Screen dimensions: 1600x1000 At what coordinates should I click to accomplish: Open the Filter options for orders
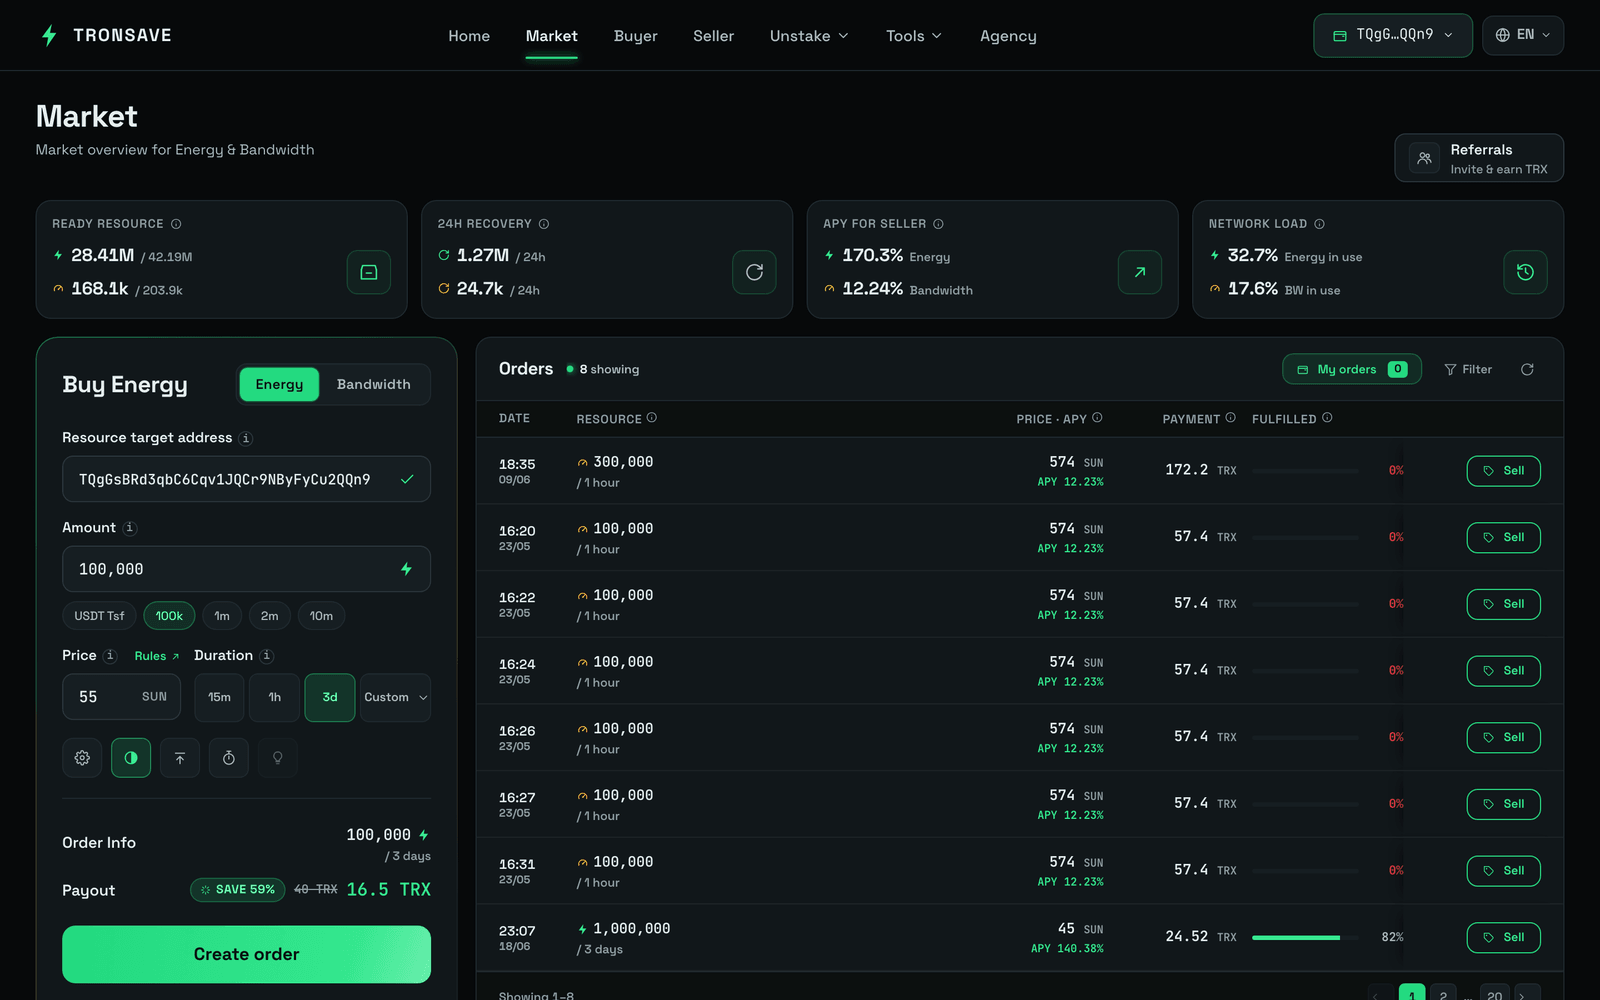pos(1468,370)
